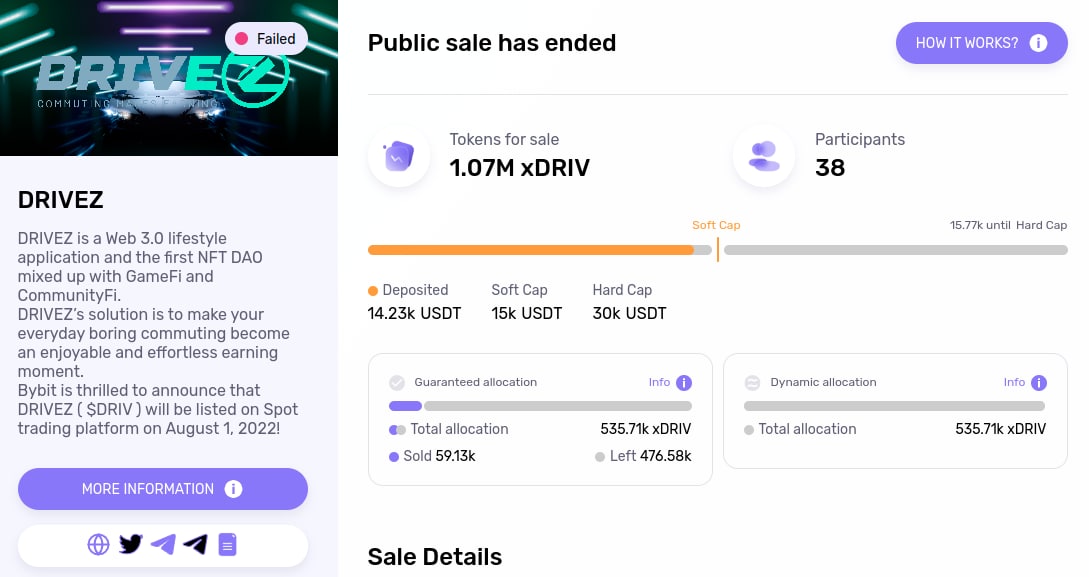
Task: Open the DRIVEZ website globe icon
Action: pyautogui.click(x=98, y=545)
